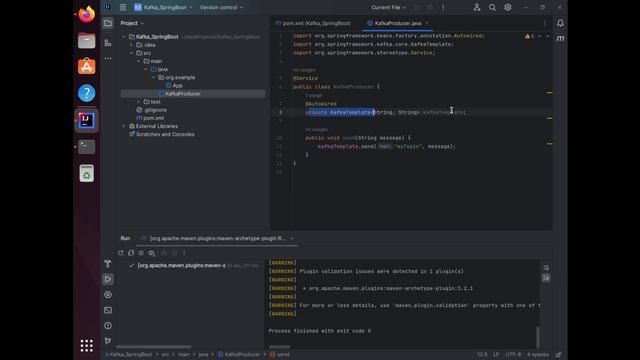Collapse the java folder
The width and height of the screenshot is (640, 360).
coord(146,69)
